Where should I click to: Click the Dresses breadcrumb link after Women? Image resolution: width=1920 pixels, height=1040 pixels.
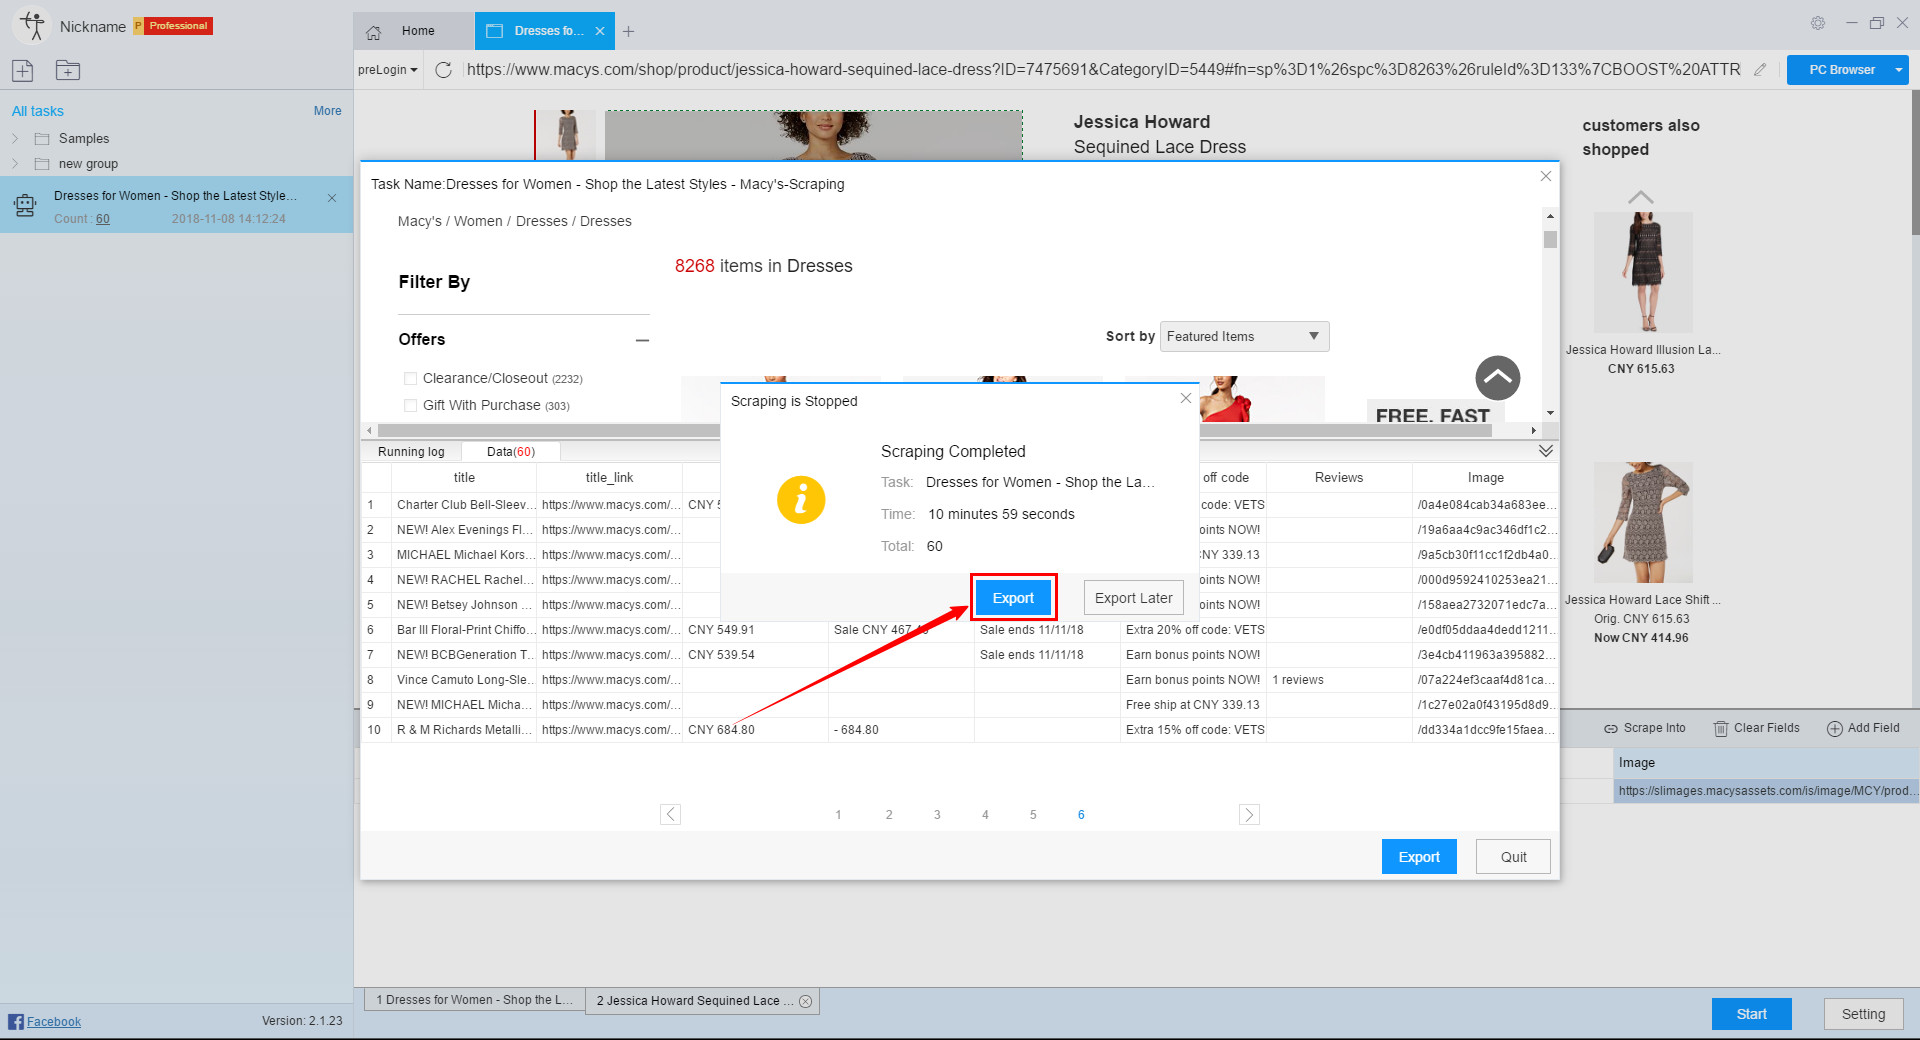(542, 221)
